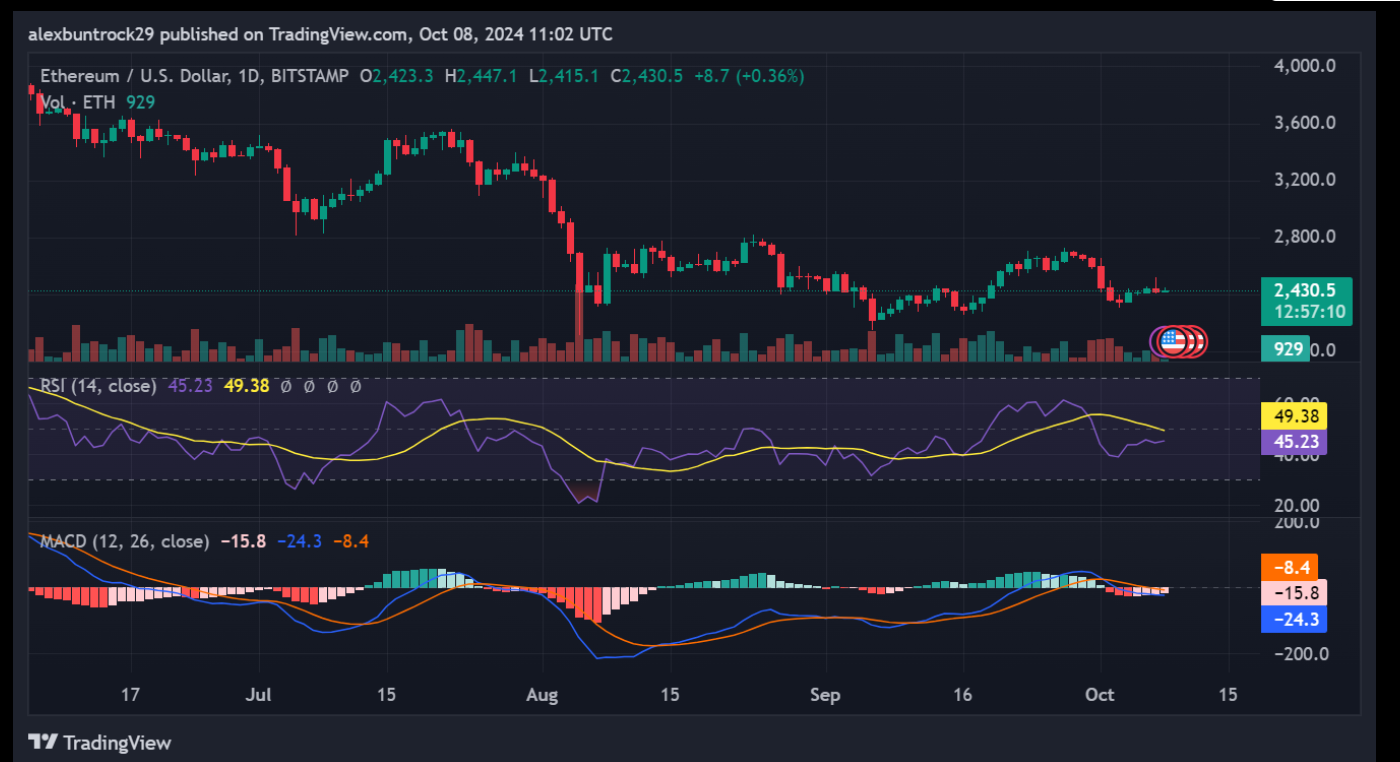This screenshot has width=1400, height=762.
Task: Click the +8.7 (+0.36%) change value
Action: (747, 76)
